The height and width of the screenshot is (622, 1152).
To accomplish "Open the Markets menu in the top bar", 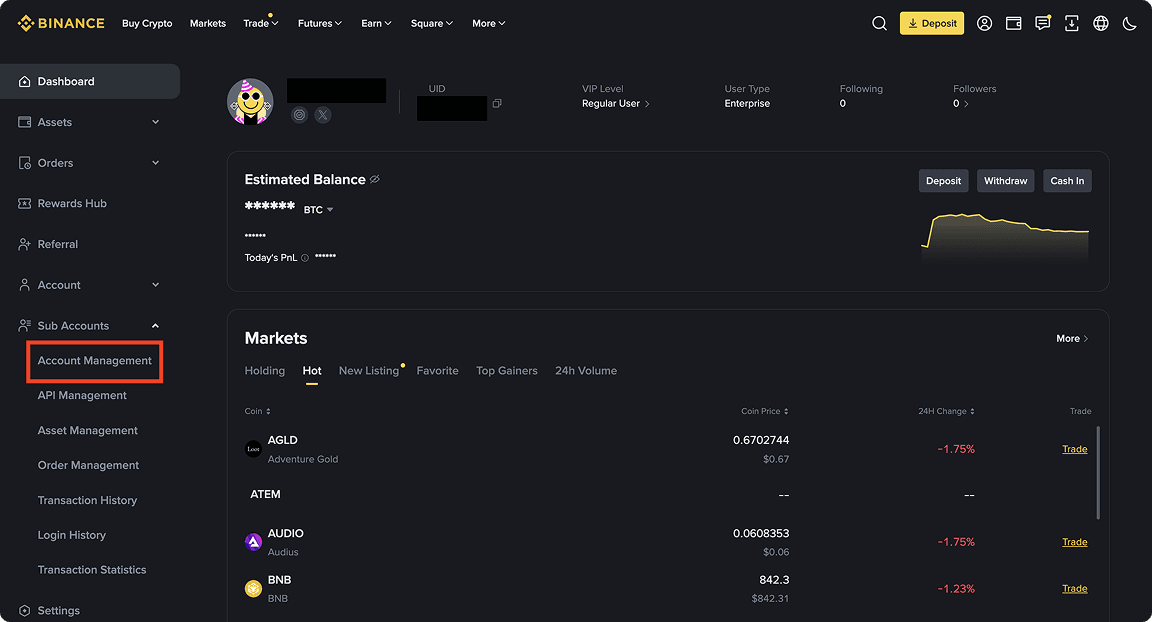I will click(x=207, y=23).
